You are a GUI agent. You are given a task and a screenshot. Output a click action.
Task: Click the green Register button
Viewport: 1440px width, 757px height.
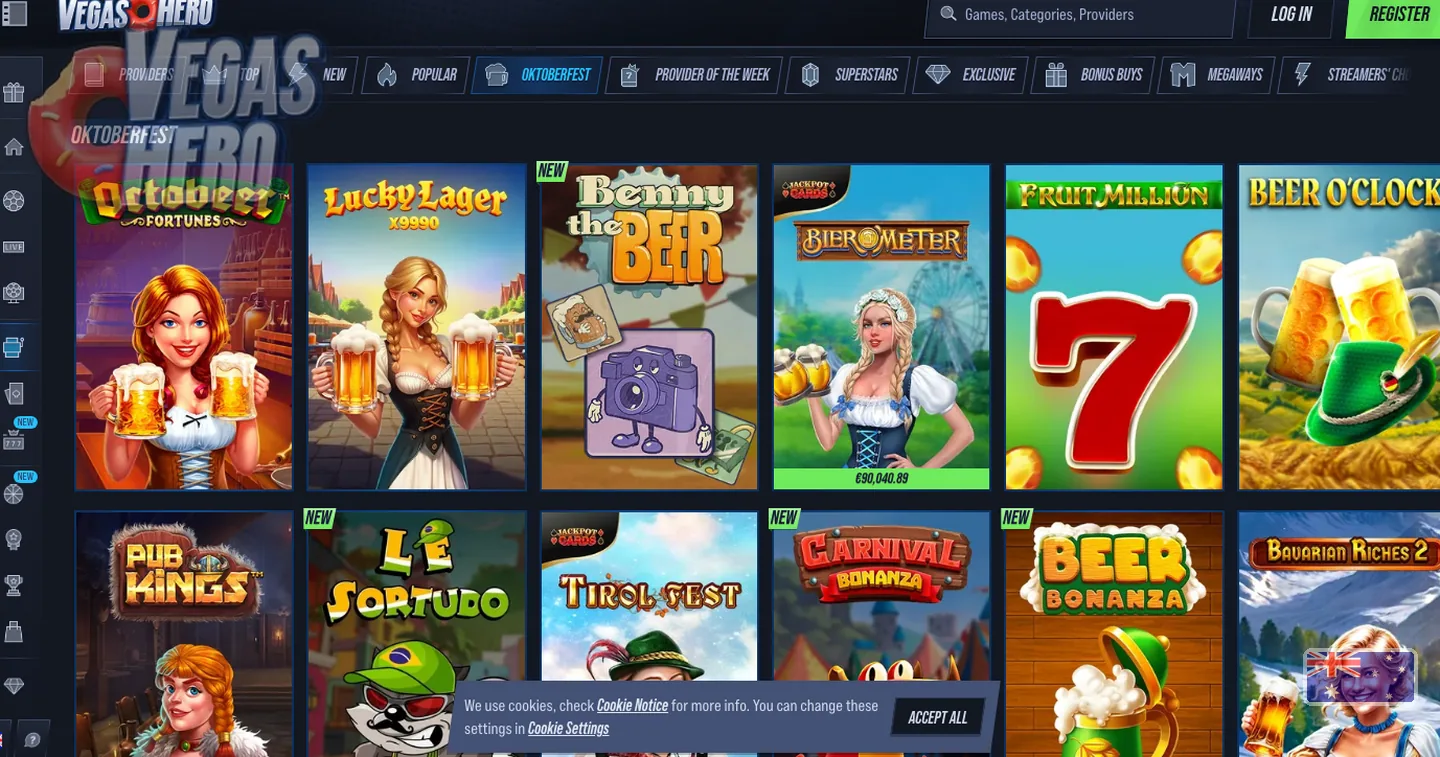pyautogui.click(x=1394, y=15)
